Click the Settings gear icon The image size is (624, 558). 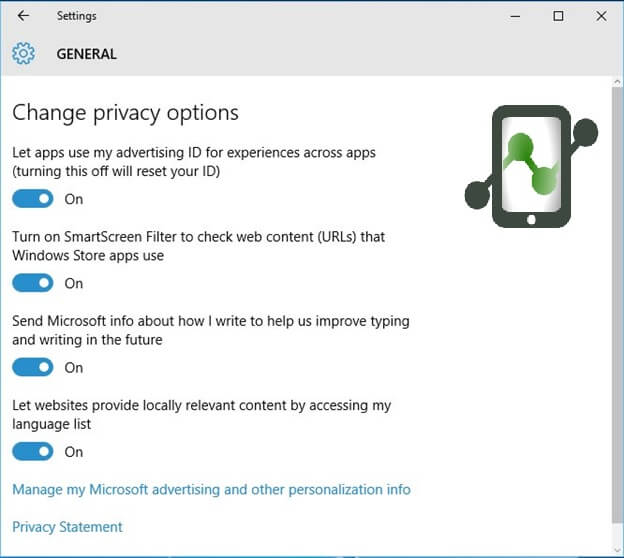click(23, 53)
